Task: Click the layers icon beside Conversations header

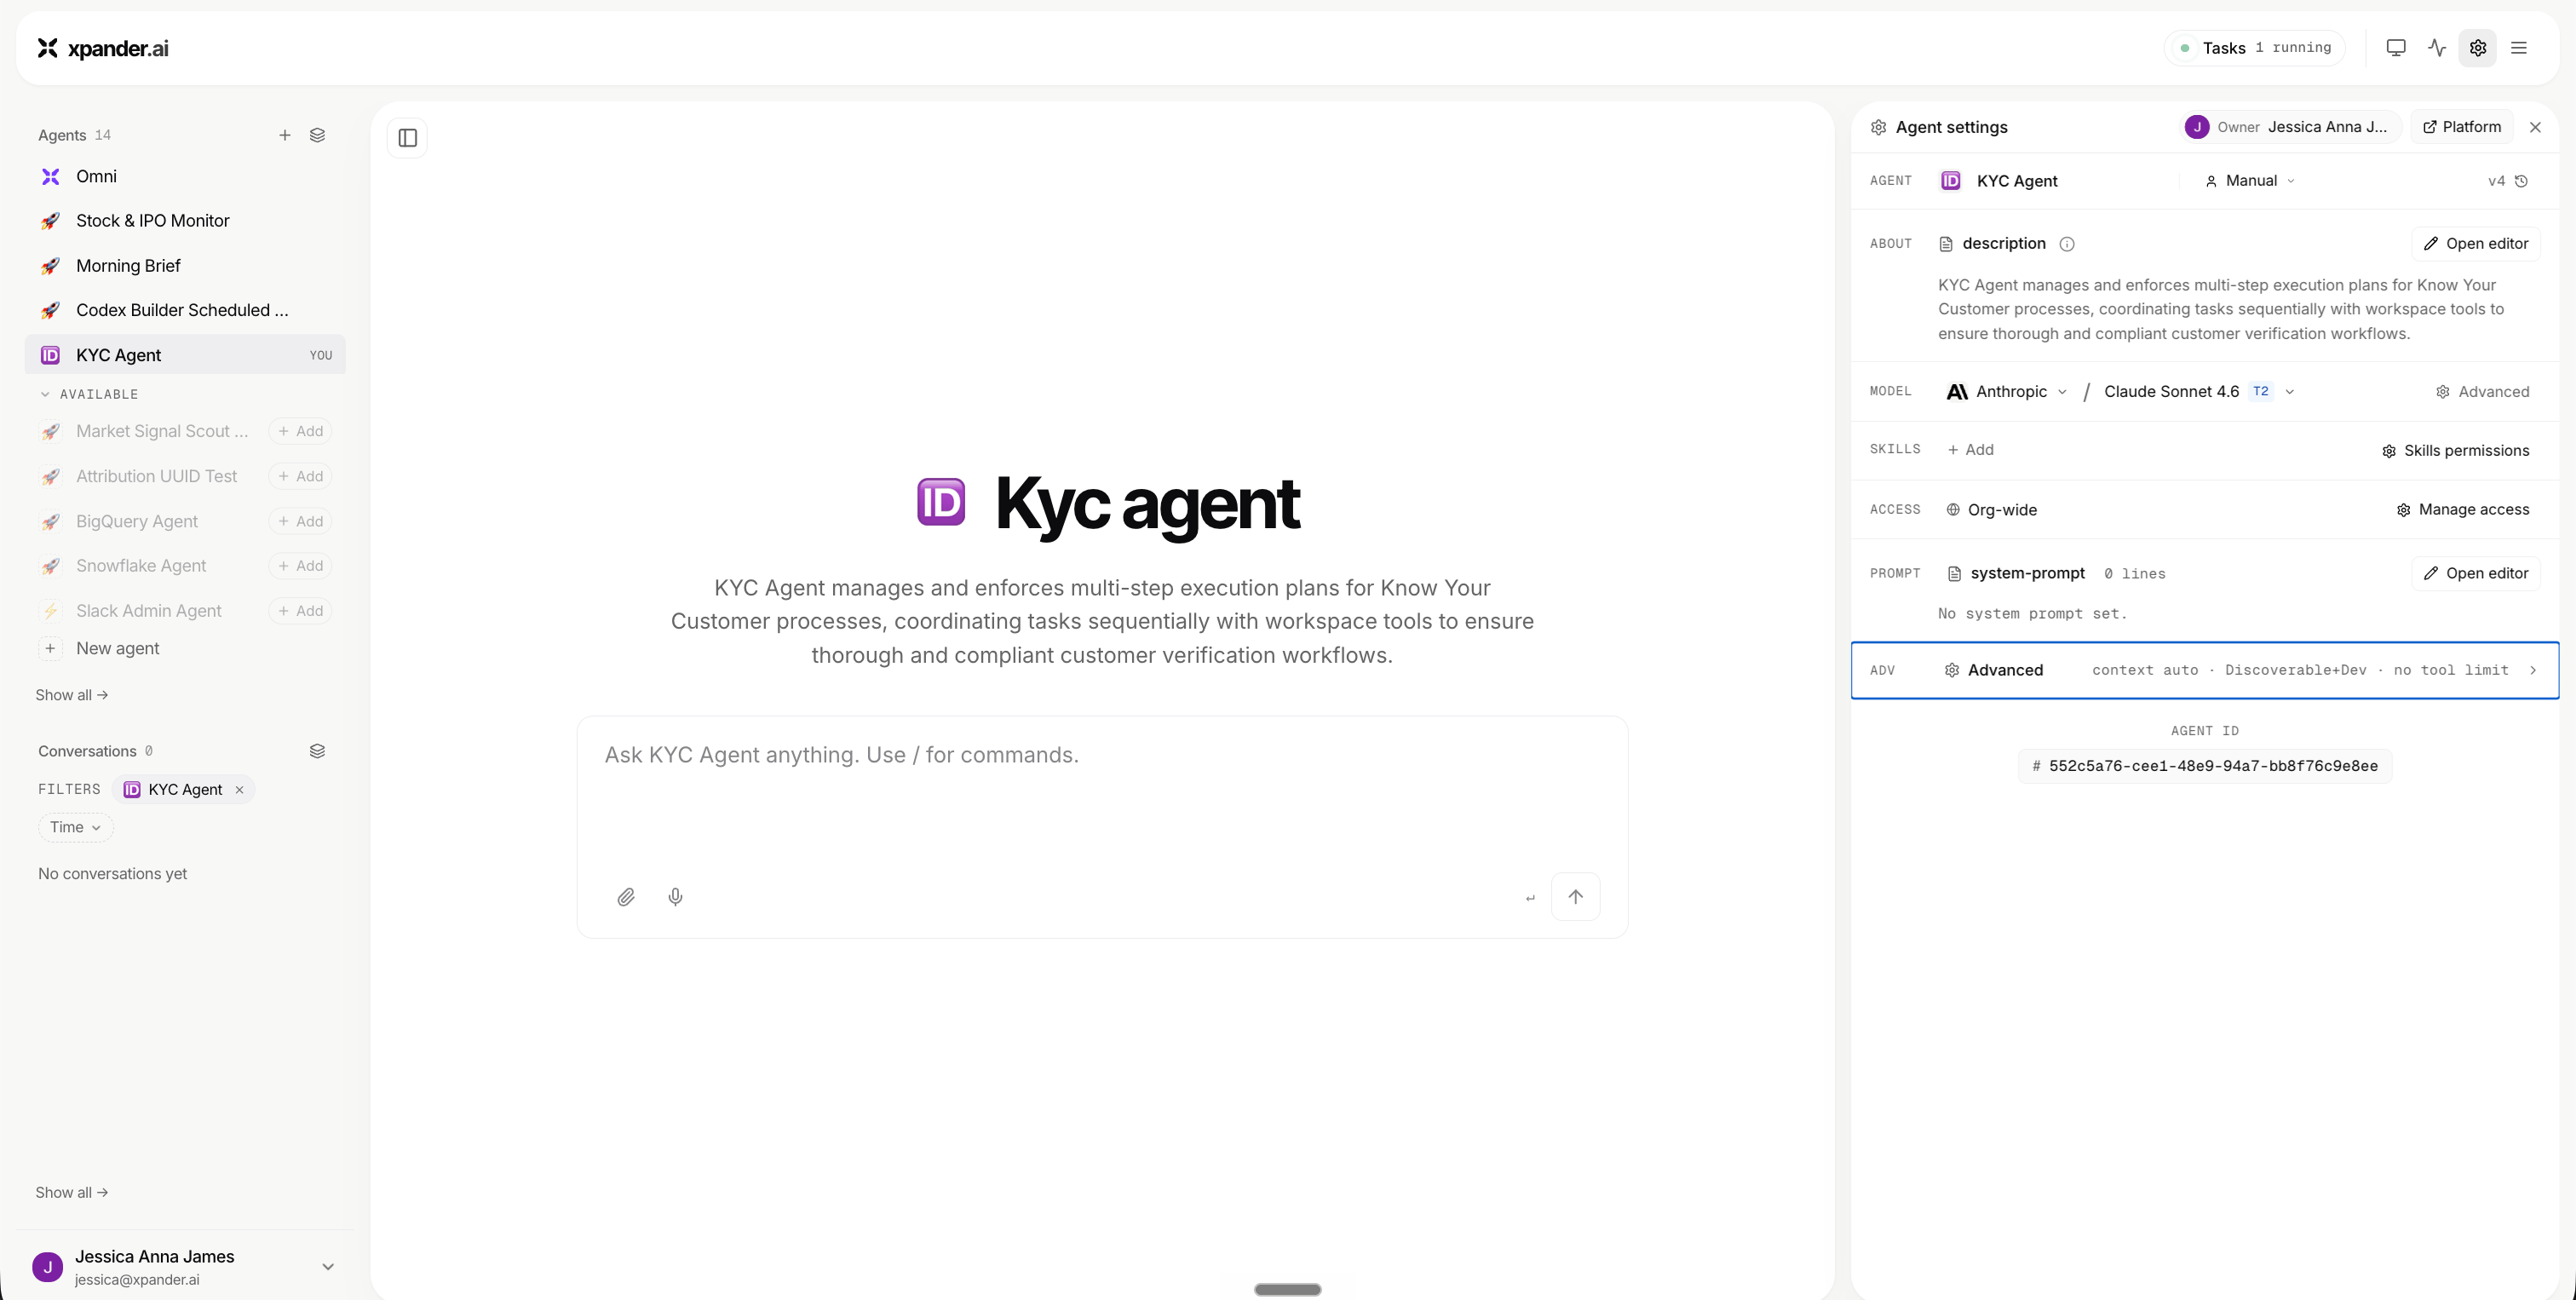Action: pos(317,751)
